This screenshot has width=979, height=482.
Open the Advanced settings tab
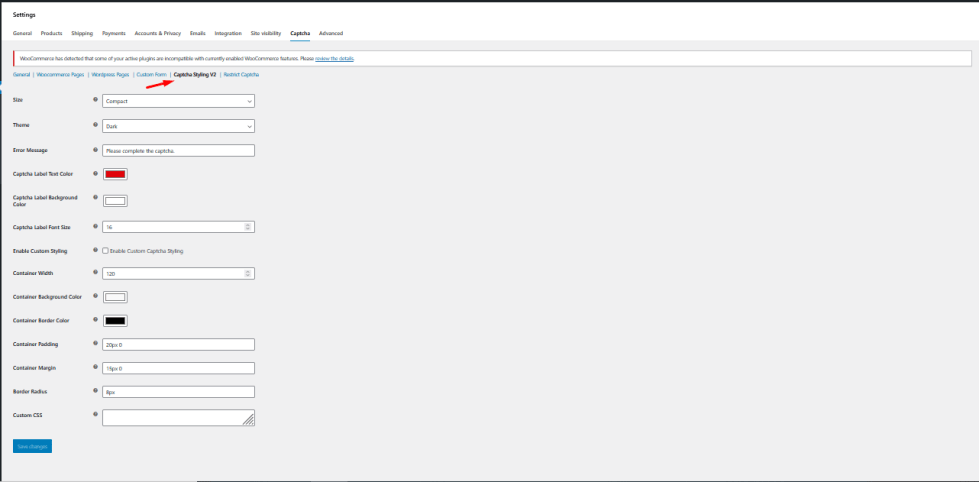pos(331,33)
